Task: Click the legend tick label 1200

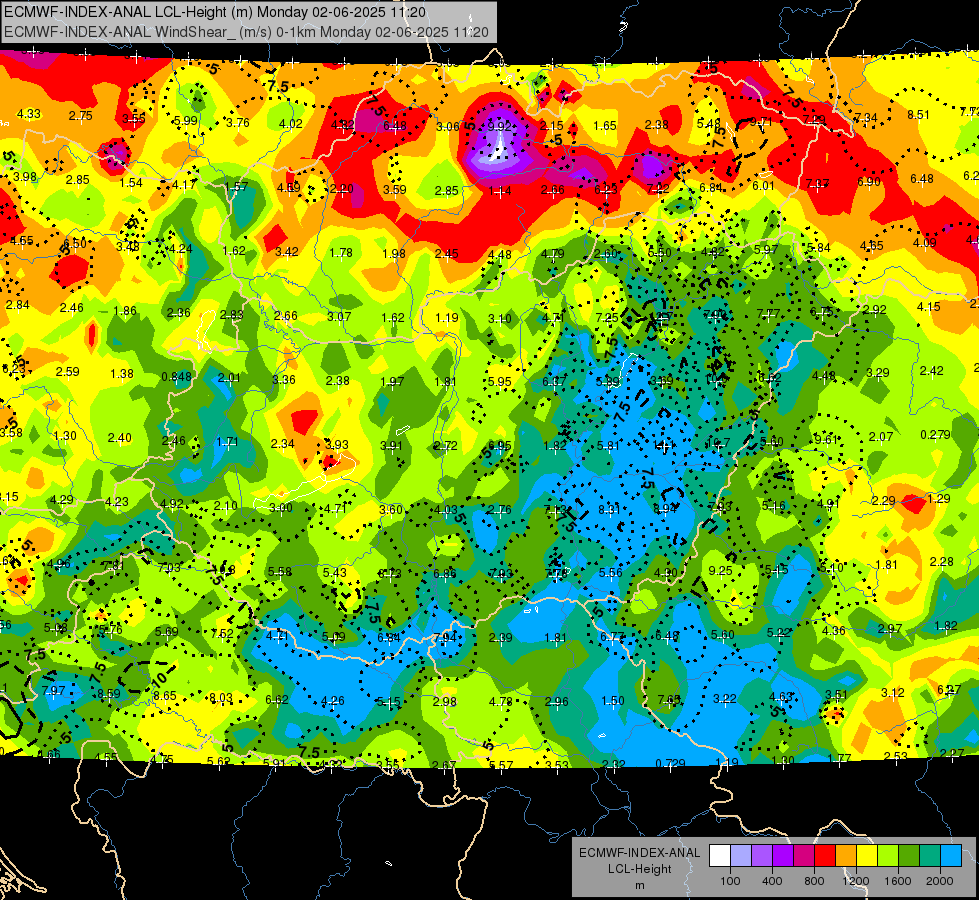Action: [856, 881]
